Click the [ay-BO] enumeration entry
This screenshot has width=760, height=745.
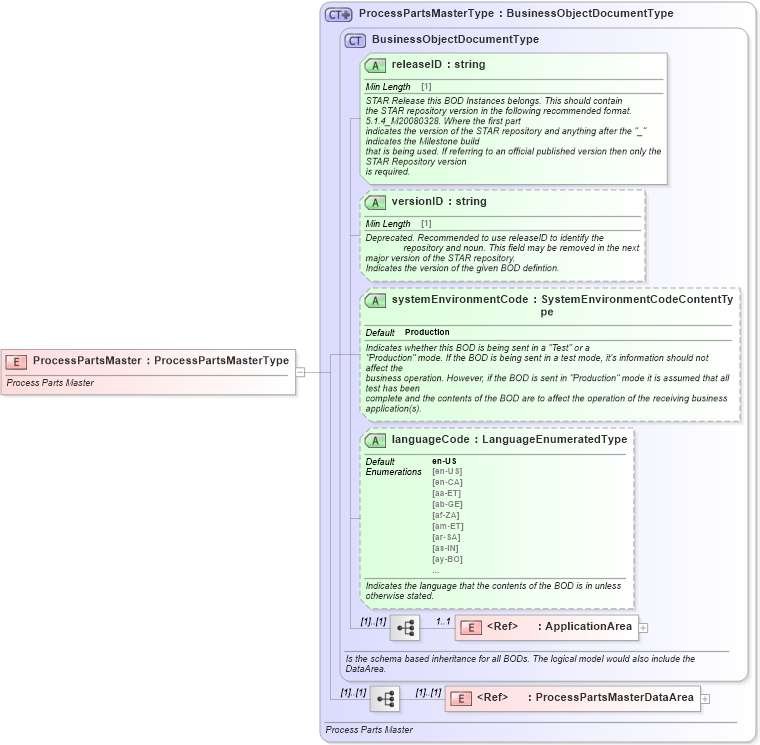click(447, 559)
